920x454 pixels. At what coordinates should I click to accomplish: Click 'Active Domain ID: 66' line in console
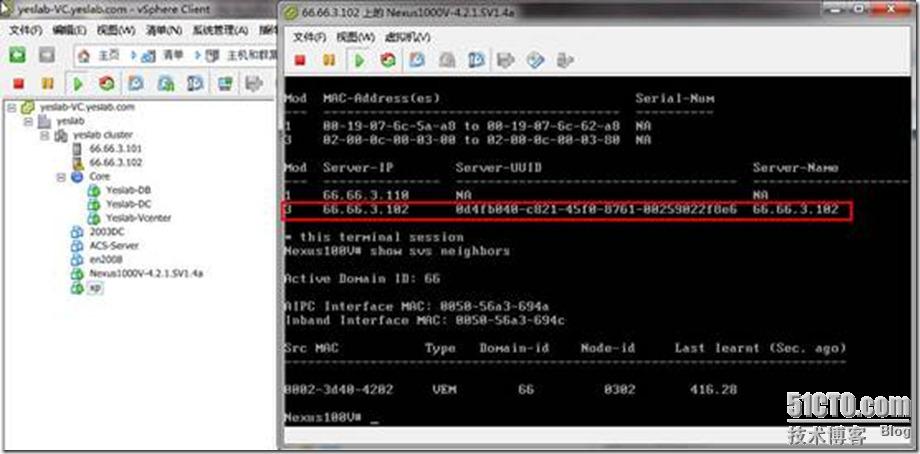tap(362, 279)
